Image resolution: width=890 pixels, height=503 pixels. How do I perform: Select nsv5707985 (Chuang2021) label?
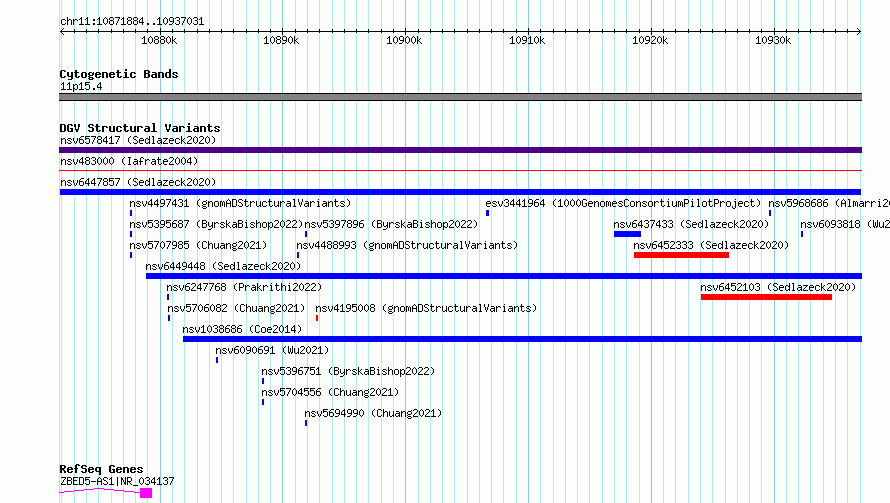198,245
